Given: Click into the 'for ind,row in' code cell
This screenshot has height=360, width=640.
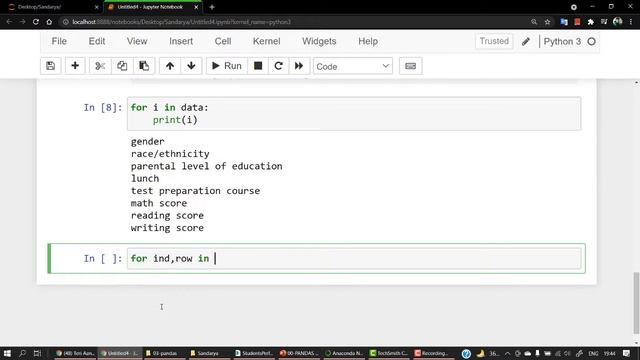Looking at the screenshot, I should [354, 258].
